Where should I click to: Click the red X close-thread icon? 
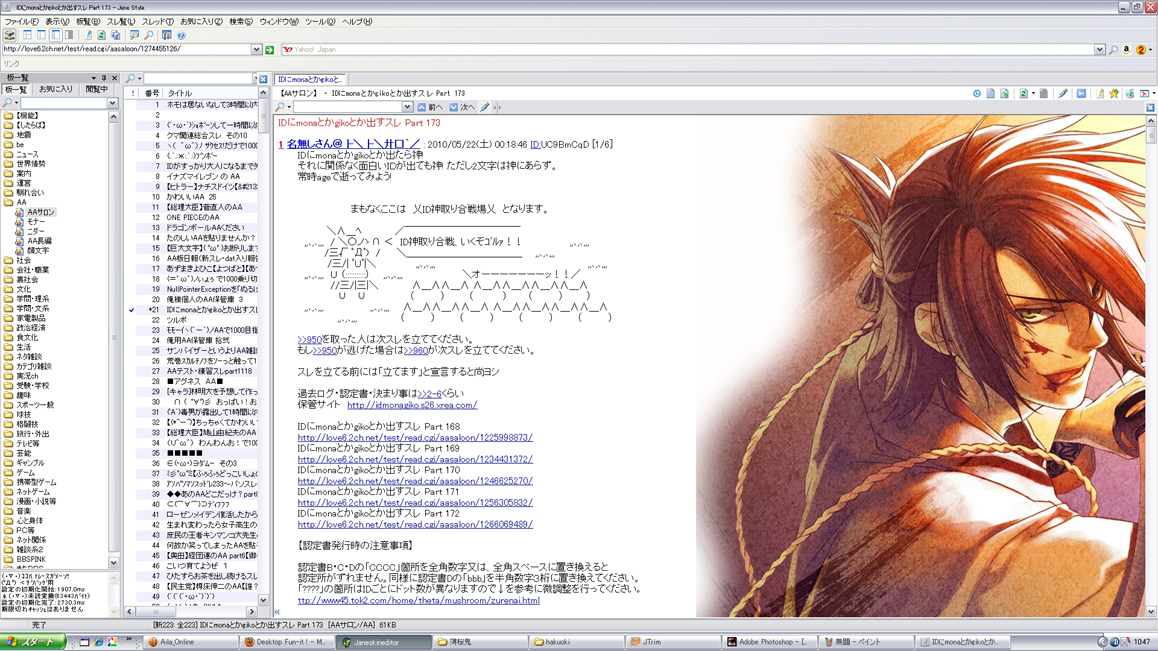1144,94
